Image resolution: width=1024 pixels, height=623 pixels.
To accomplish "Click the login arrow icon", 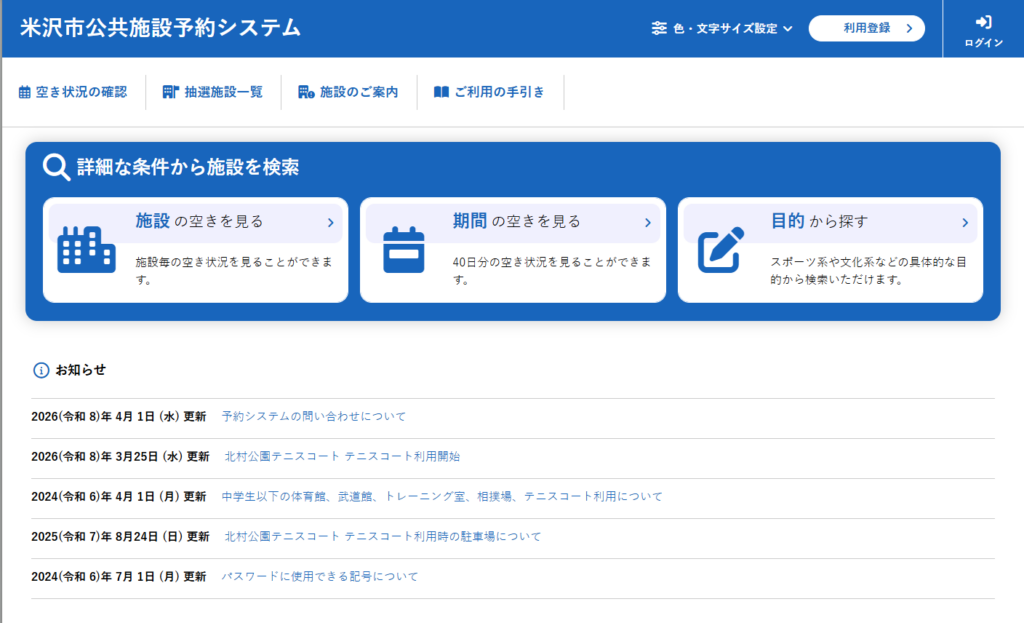I will [983, 22].
